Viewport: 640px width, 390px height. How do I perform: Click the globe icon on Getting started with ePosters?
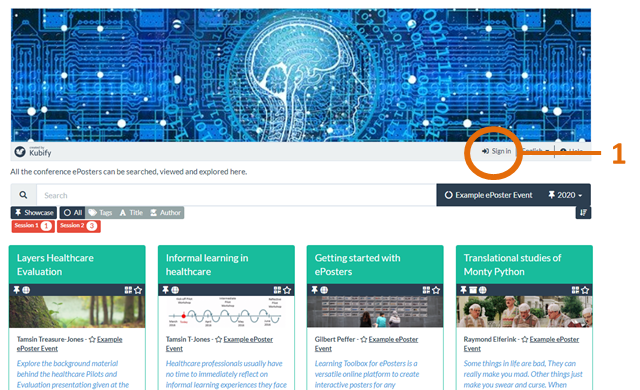pyautogui.click(x=324, y=290)
